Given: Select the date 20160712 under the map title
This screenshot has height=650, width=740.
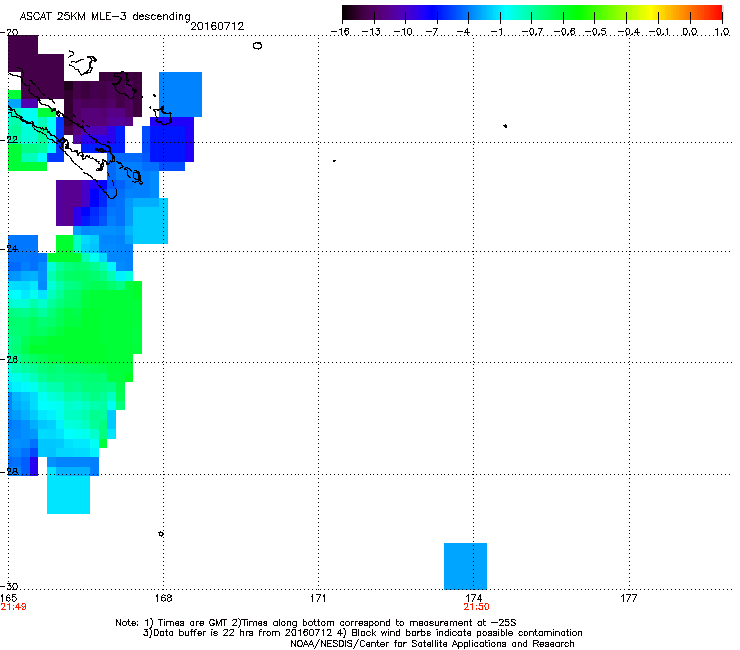Looking at the screenshot, I should point(217,26).
